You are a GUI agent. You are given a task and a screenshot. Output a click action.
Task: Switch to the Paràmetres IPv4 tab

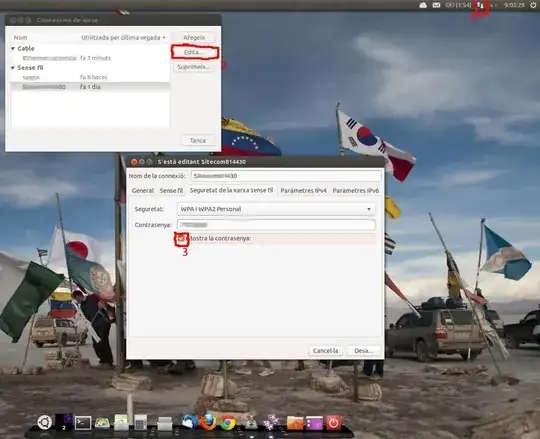pos(303,190)
